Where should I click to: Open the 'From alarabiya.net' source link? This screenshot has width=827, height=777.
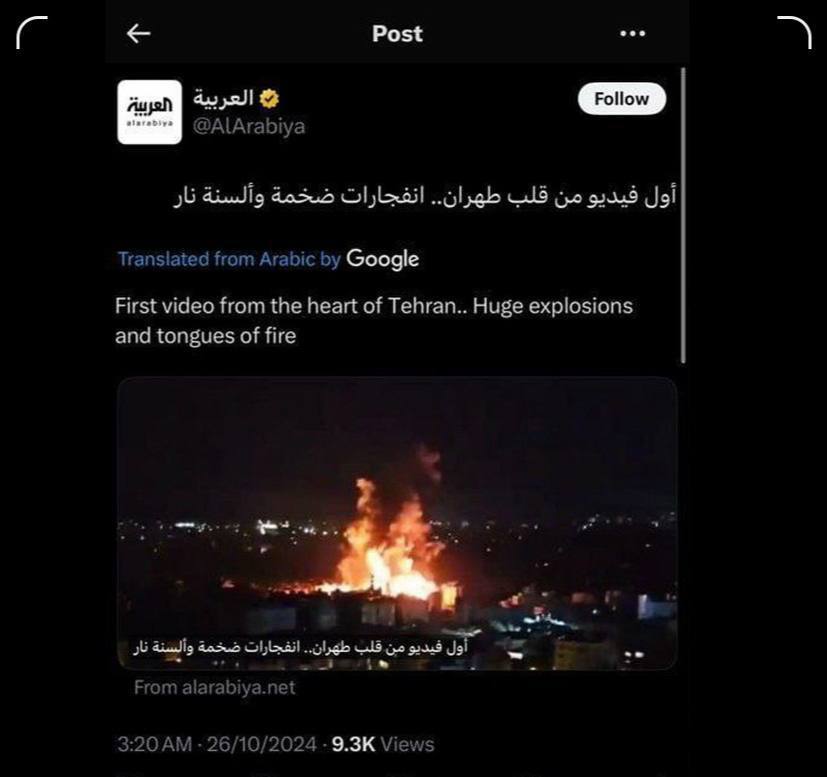click(214, 687)
